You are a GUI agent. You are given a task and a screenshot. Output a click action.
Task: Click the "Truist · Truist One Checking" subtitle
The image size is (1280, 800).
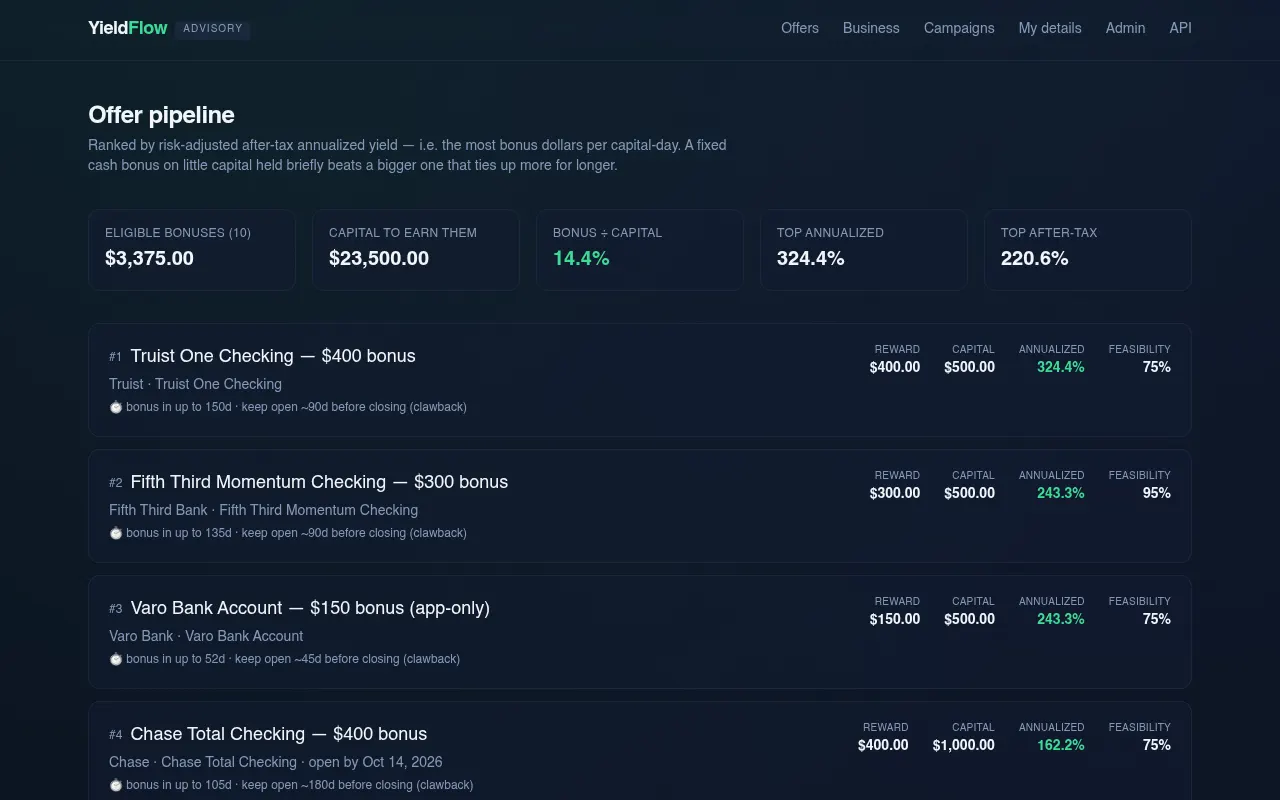point(195,384)
